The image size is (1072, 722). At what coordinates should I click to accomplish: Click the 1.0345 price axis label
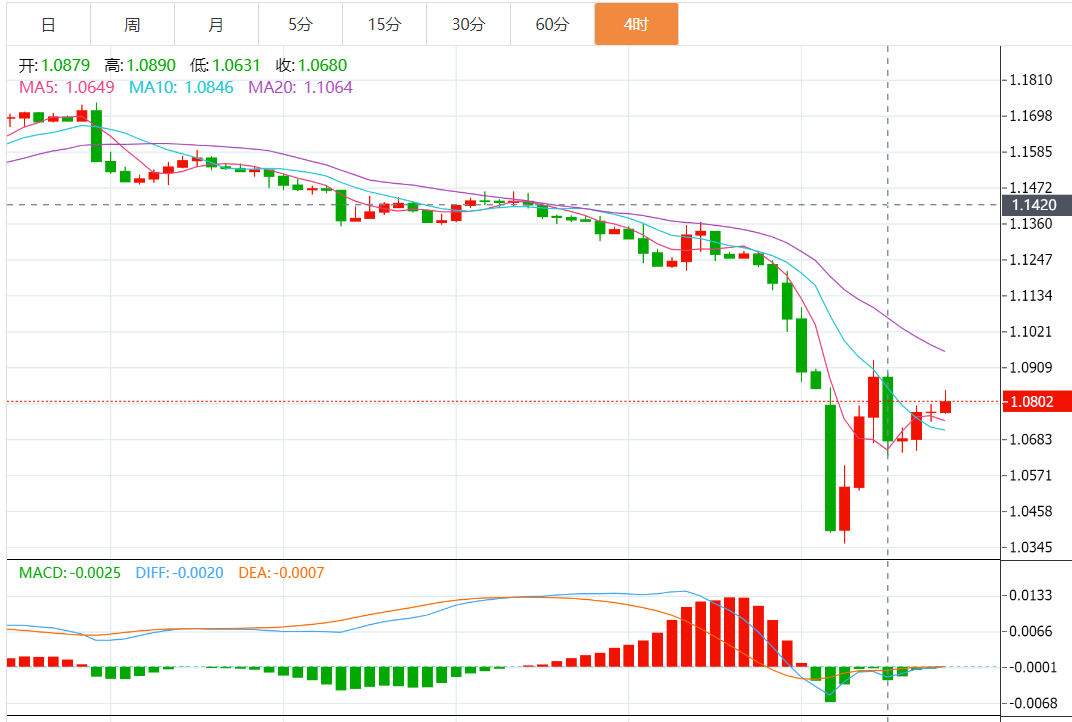click(x=1031, y=548)
